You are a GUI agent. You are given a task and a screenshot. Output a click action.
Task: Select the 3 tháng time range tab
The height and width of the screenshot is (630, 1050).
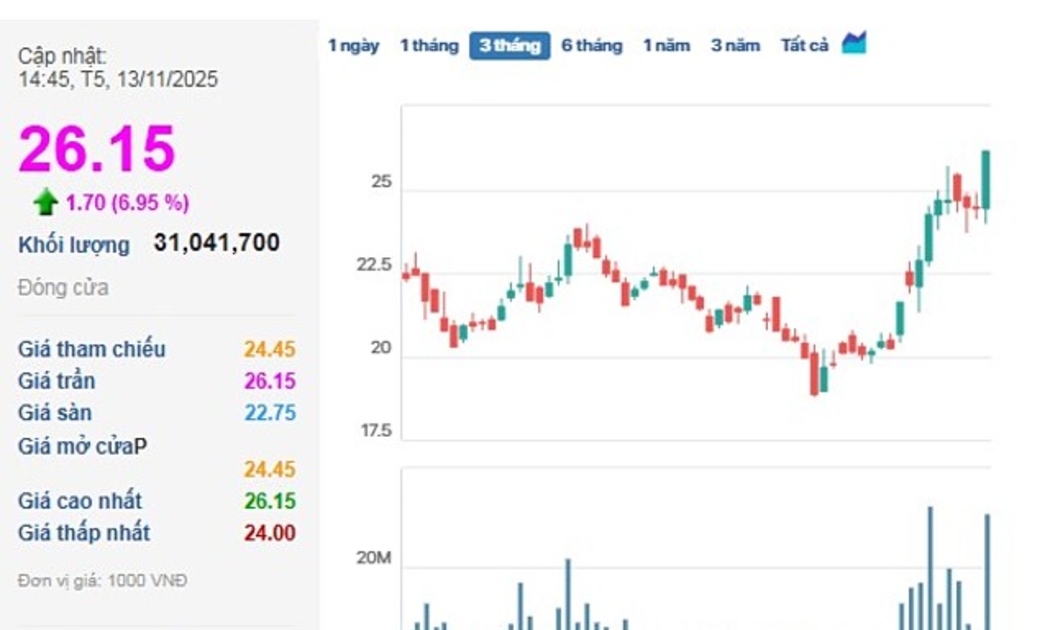click(x=509, y=45)
